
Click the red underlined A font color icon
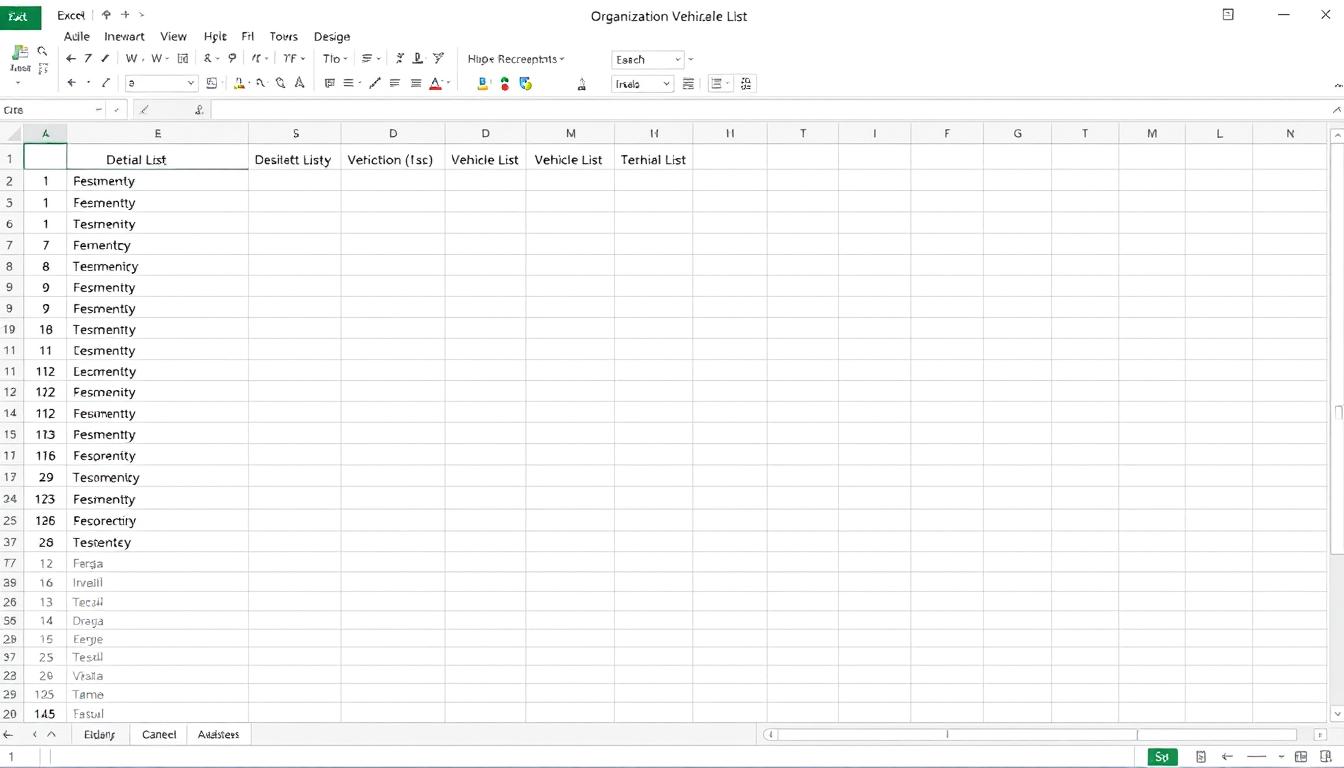[436, 84]
